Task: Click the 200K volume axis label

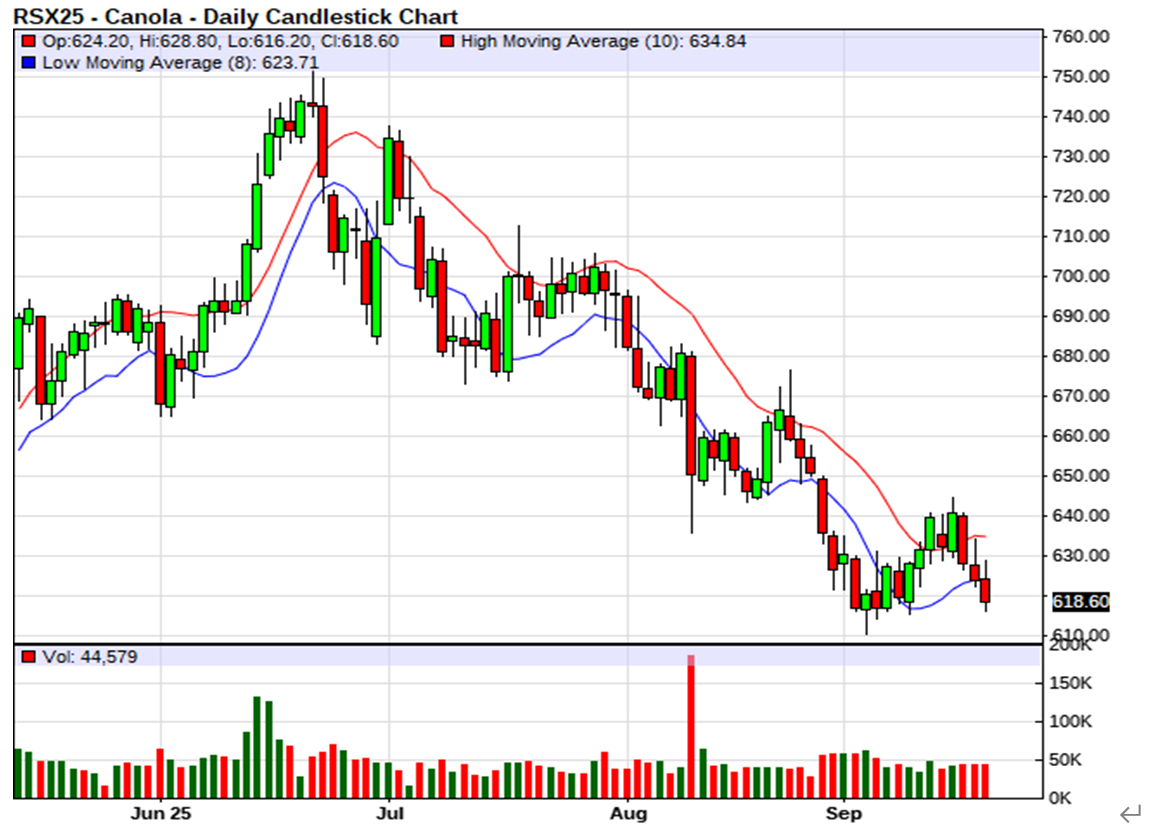Action: 1071,647
